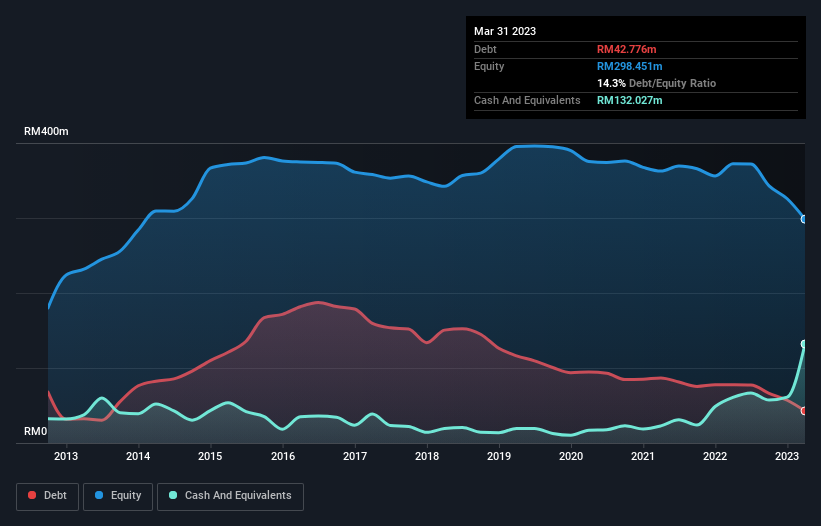
Task: Click the 2021 x-axis label
Action: [643, 457]
